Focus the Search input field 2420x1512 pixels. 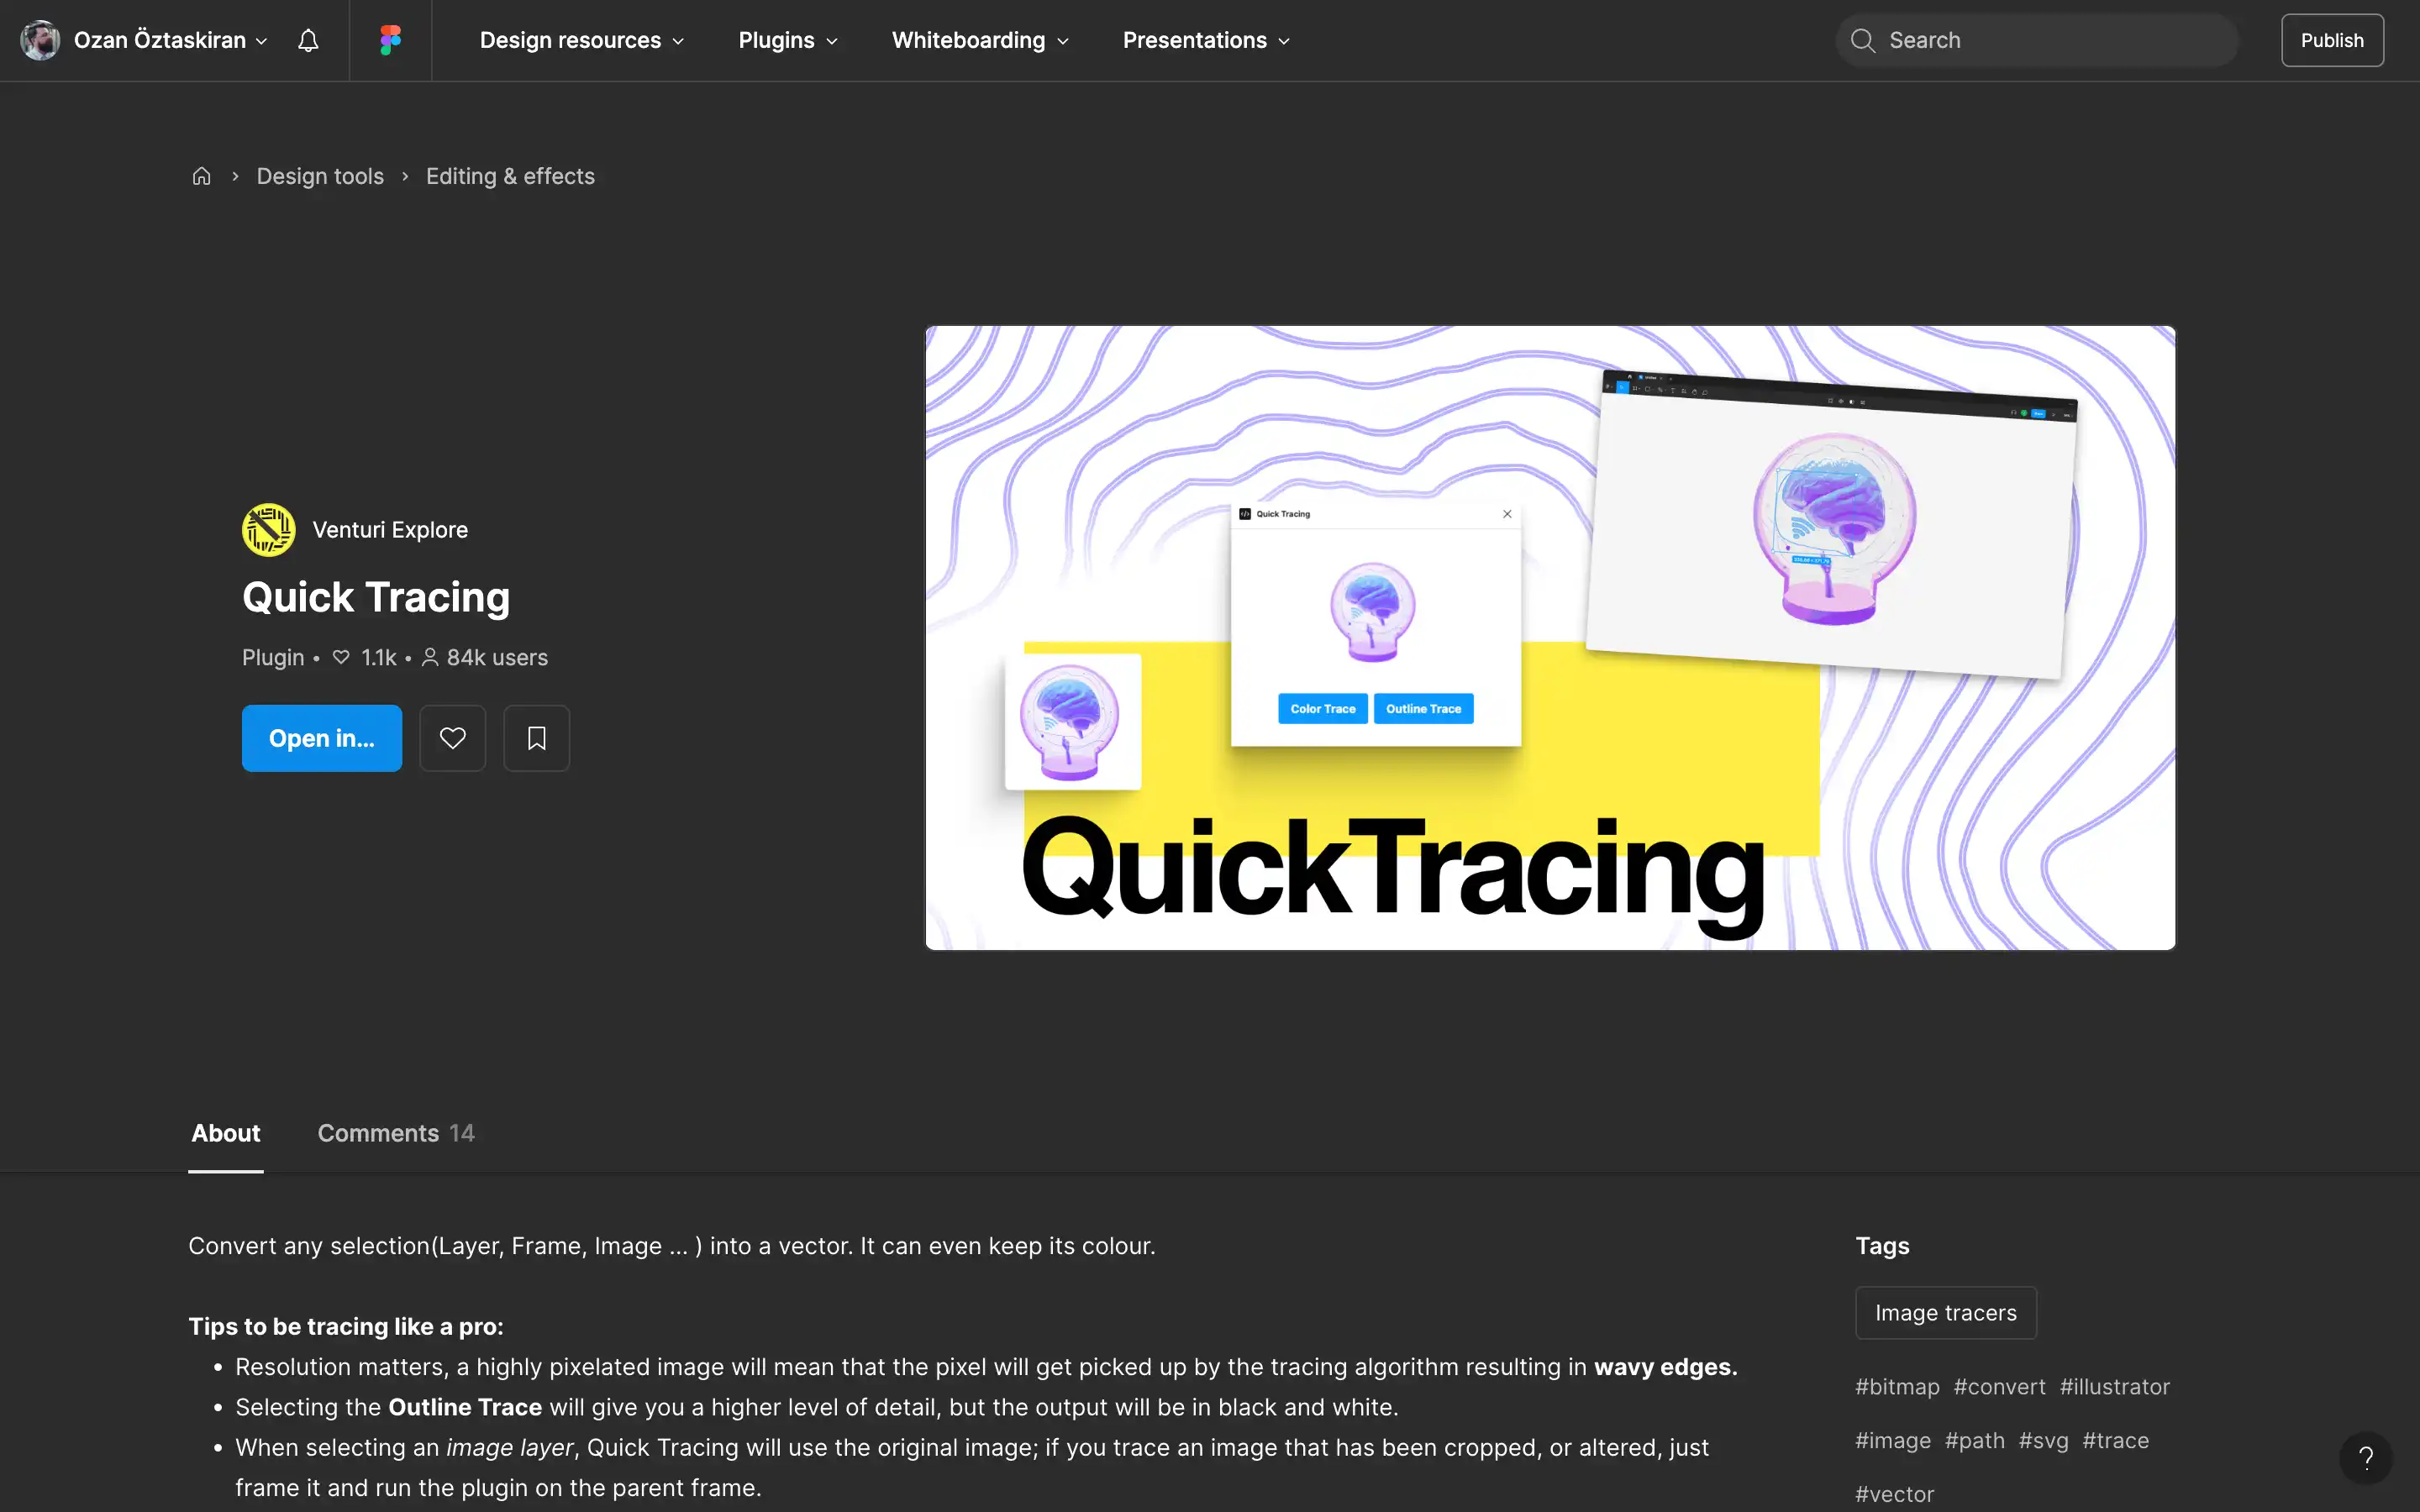[2037, 40]
